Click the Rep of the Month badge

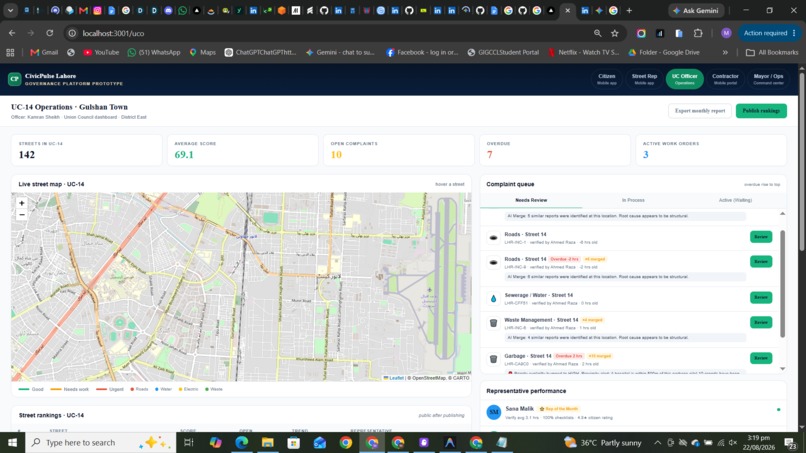[559, 409]
